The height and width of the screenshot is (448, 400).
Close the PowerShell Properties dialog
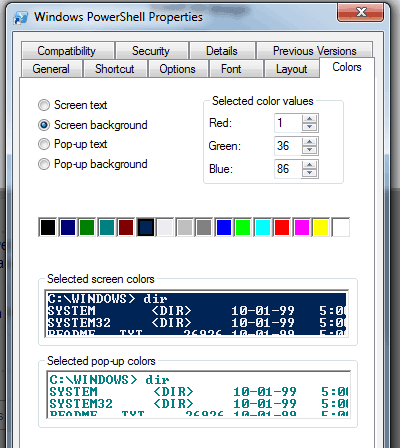pos(360,13)
